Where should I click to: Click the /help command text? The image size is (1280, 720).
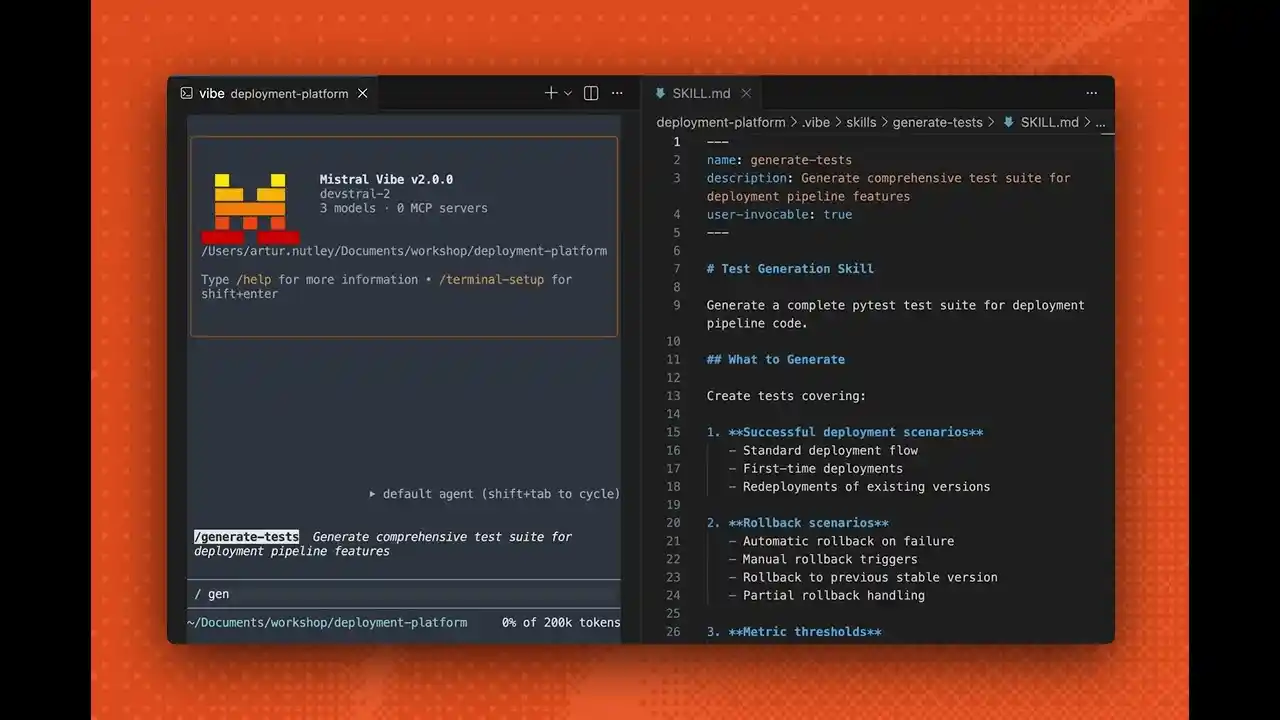coord(254,280)
